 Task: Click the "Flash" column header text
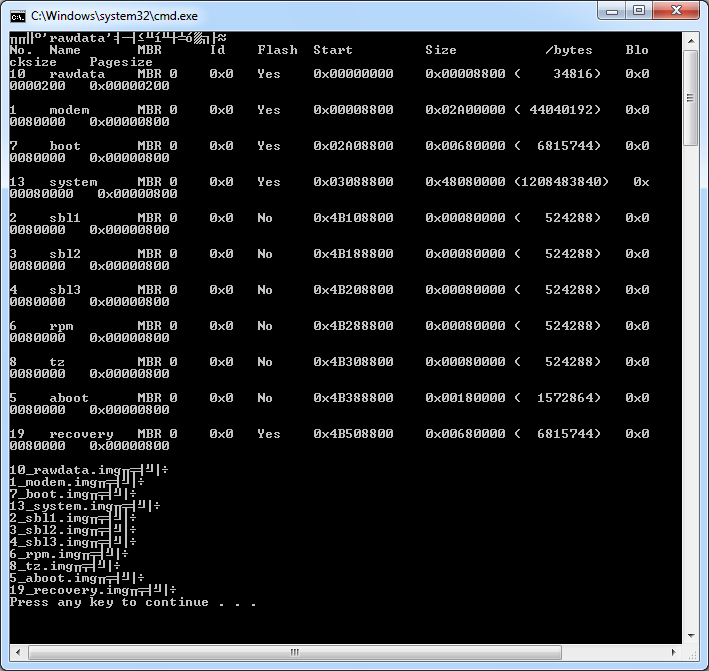pyautogui.click(x=277, y=50)
